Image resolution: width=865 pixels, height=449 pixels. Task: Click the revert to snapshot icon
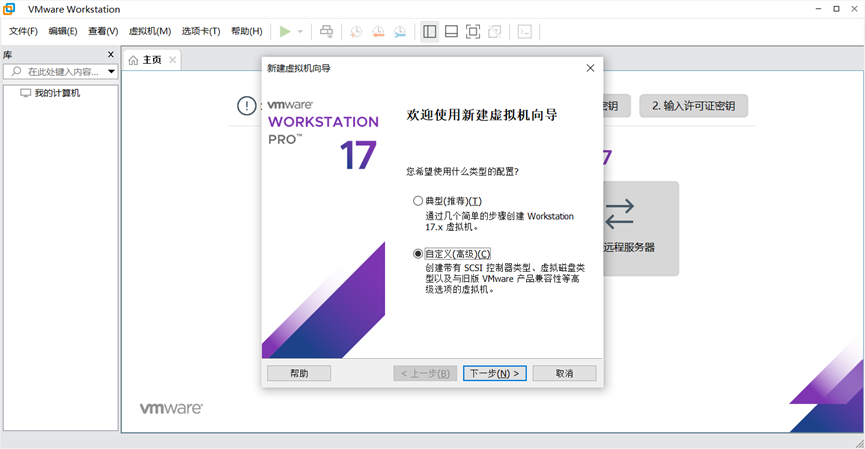378,31
